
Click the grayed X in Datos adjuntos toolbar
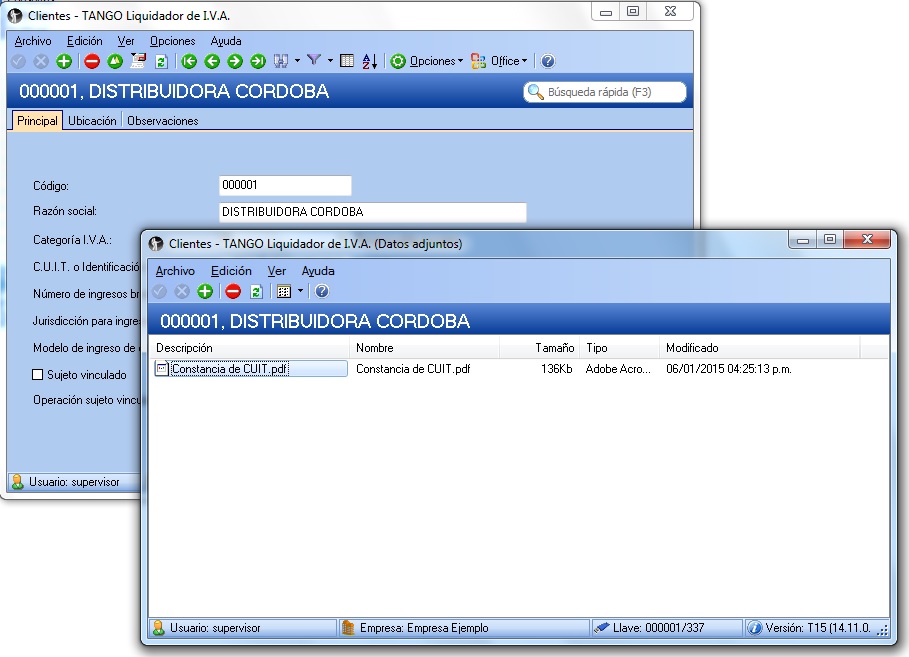182,292
